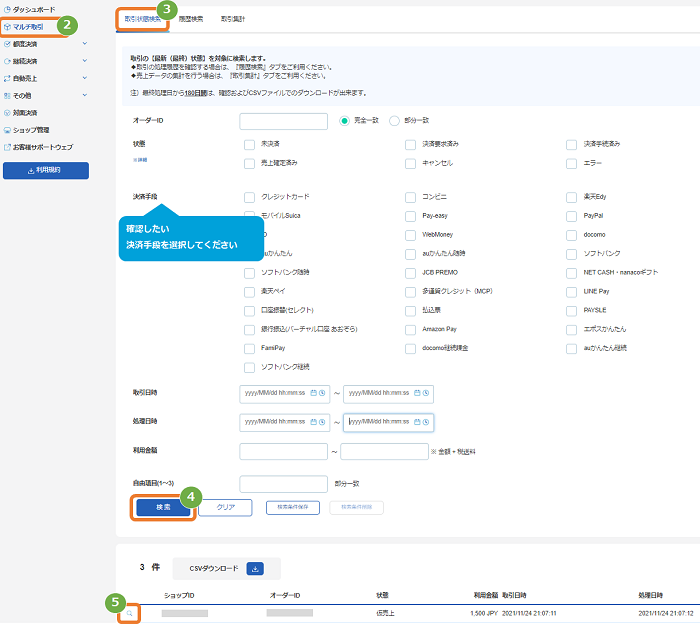This screenshot has width=700, height=624.
Task: Tick the FamiPay checkbox
Action: (x=250, y=349)
